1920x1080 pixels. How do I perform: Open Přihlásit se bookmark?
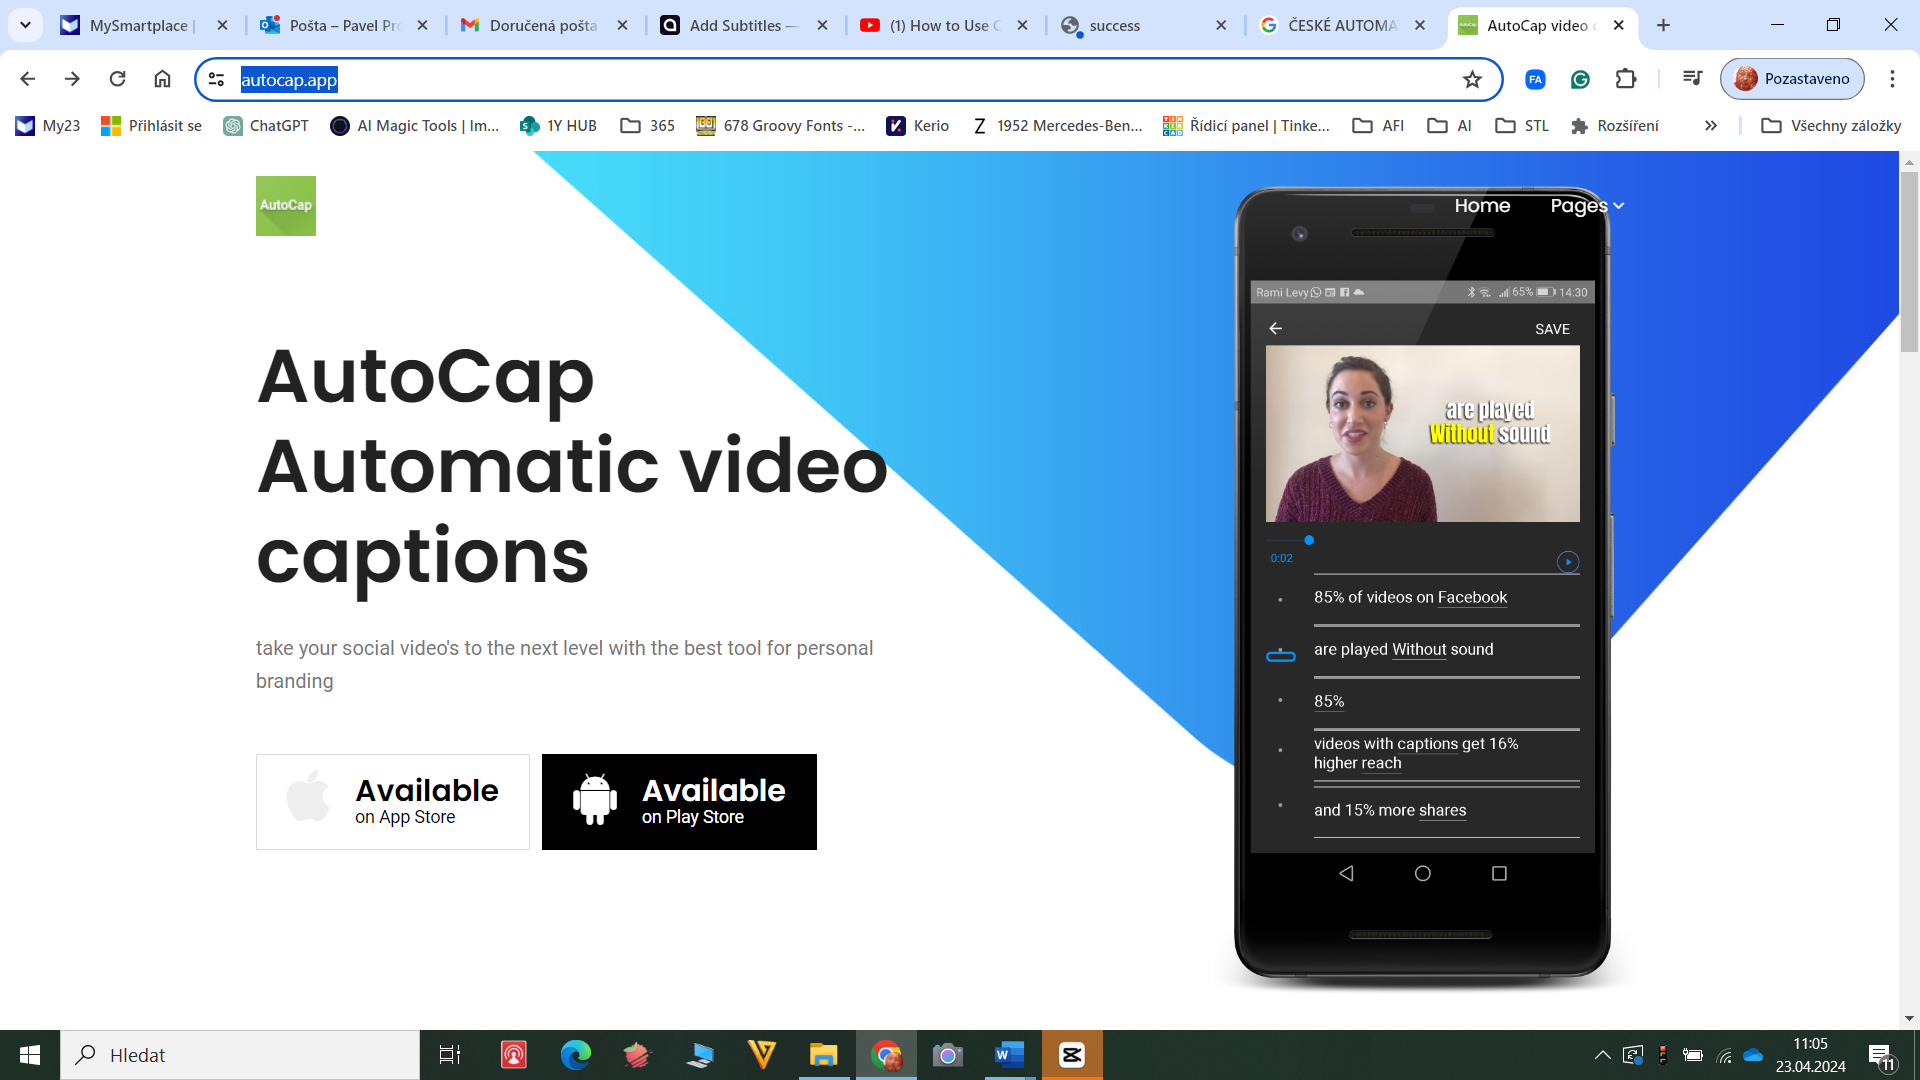point(151,125)
